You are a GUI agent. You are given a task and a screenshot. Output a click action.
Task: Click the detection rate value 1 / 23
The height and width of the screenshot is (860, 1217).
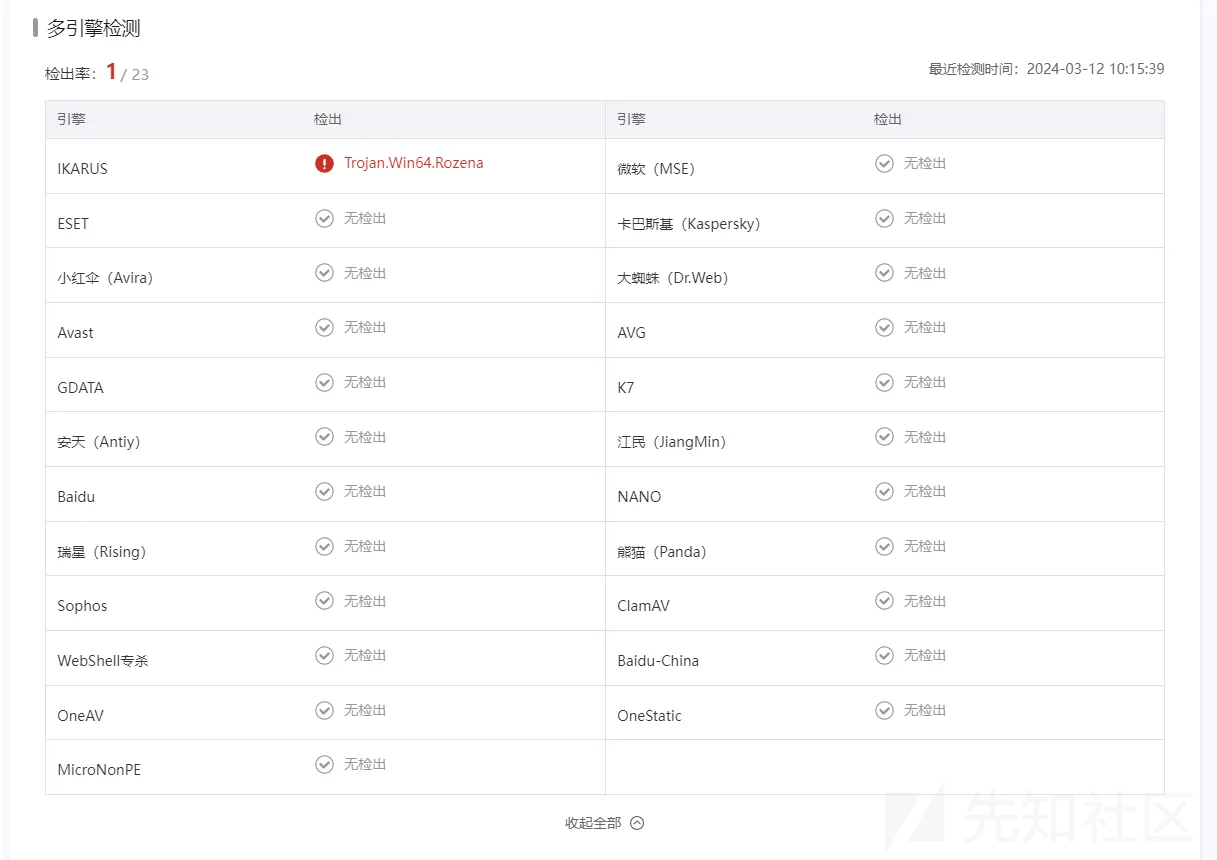[127, 73]
